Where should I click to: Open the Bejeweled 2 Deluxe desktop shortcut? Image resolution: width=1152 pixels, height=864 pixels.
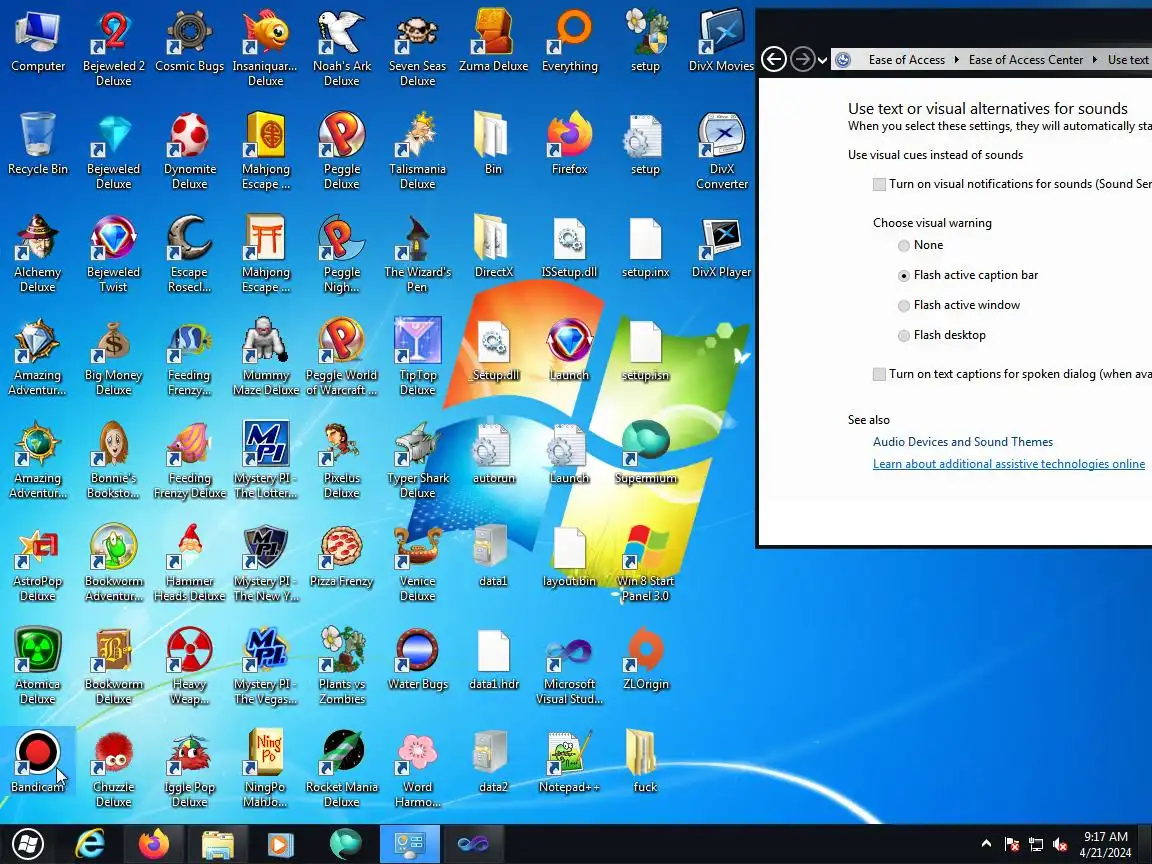(x=113, y=46)
